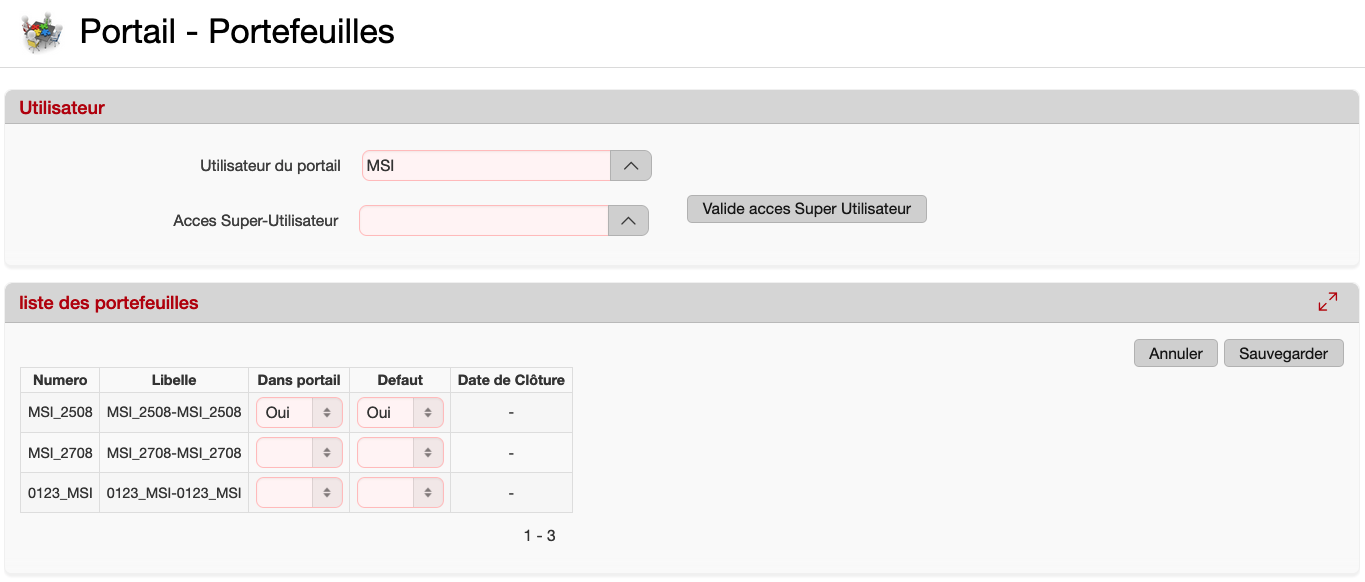Open the Utilisateur du portail dropdown arrow

pyautogui.click(x=631, y=166)
